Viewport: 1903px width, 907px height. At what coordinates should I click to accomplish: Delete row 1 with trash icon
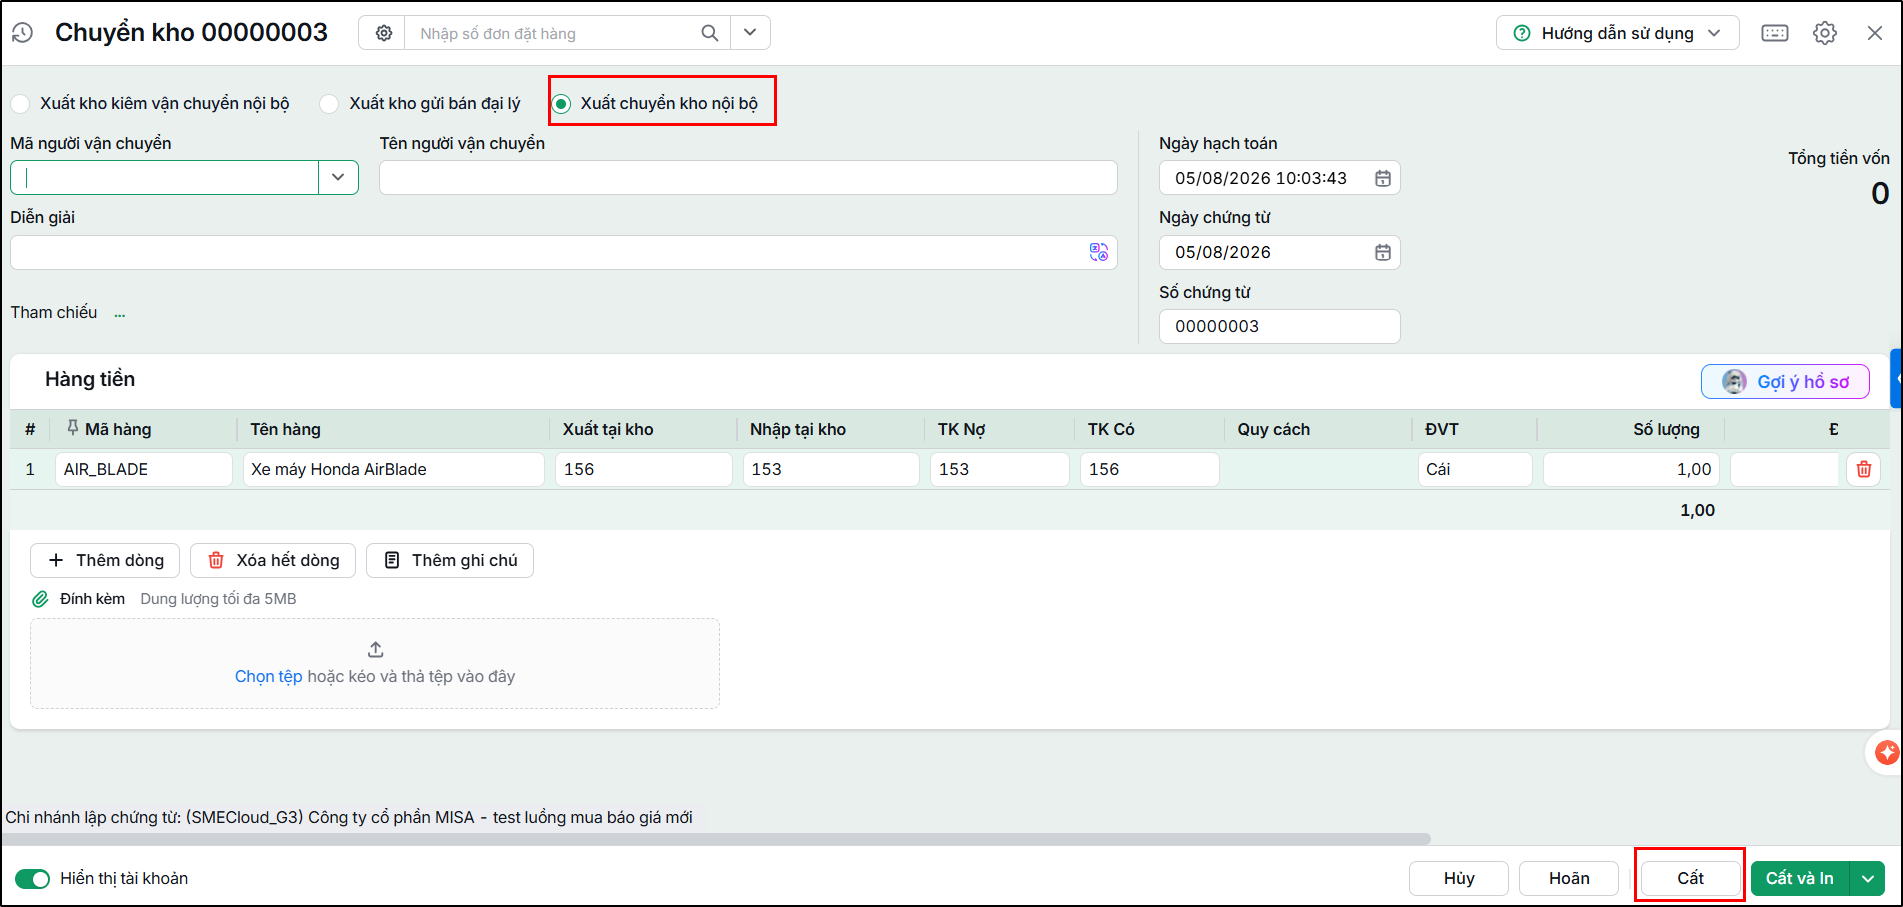click(x=1864, y=469)
